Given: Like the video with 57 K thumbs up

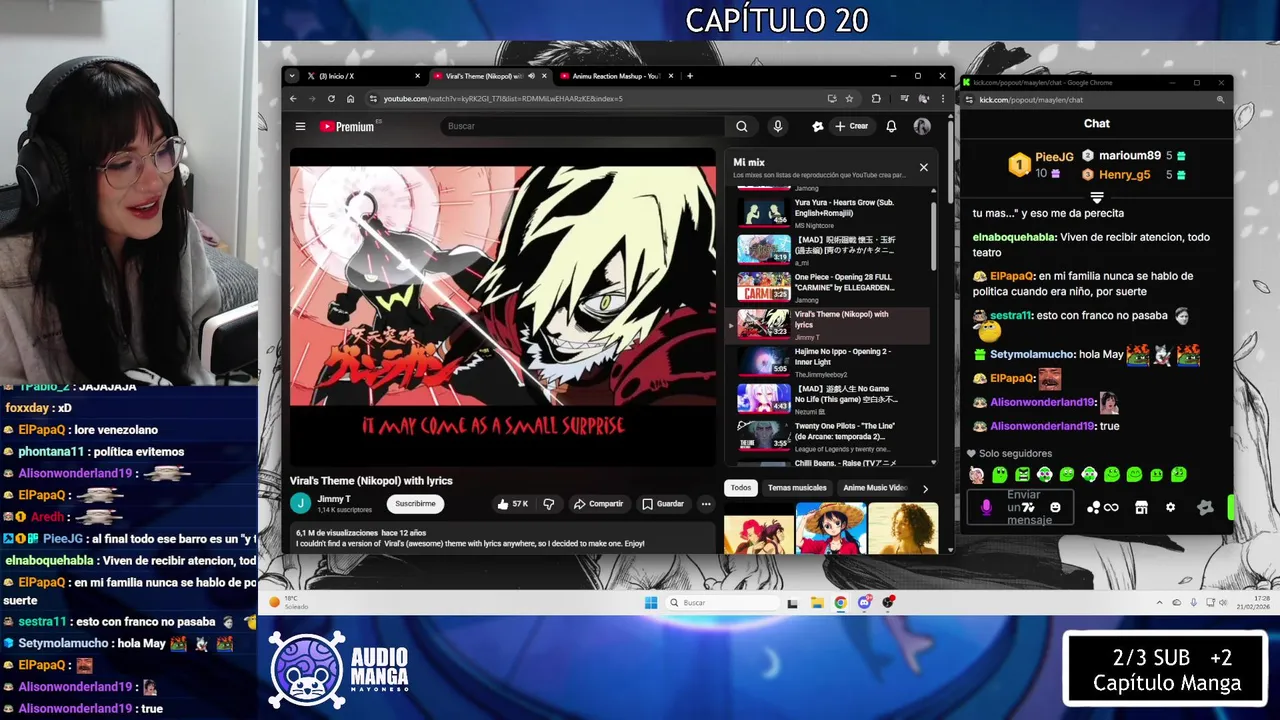Looking at the screenshot, I should click(513, 504).
